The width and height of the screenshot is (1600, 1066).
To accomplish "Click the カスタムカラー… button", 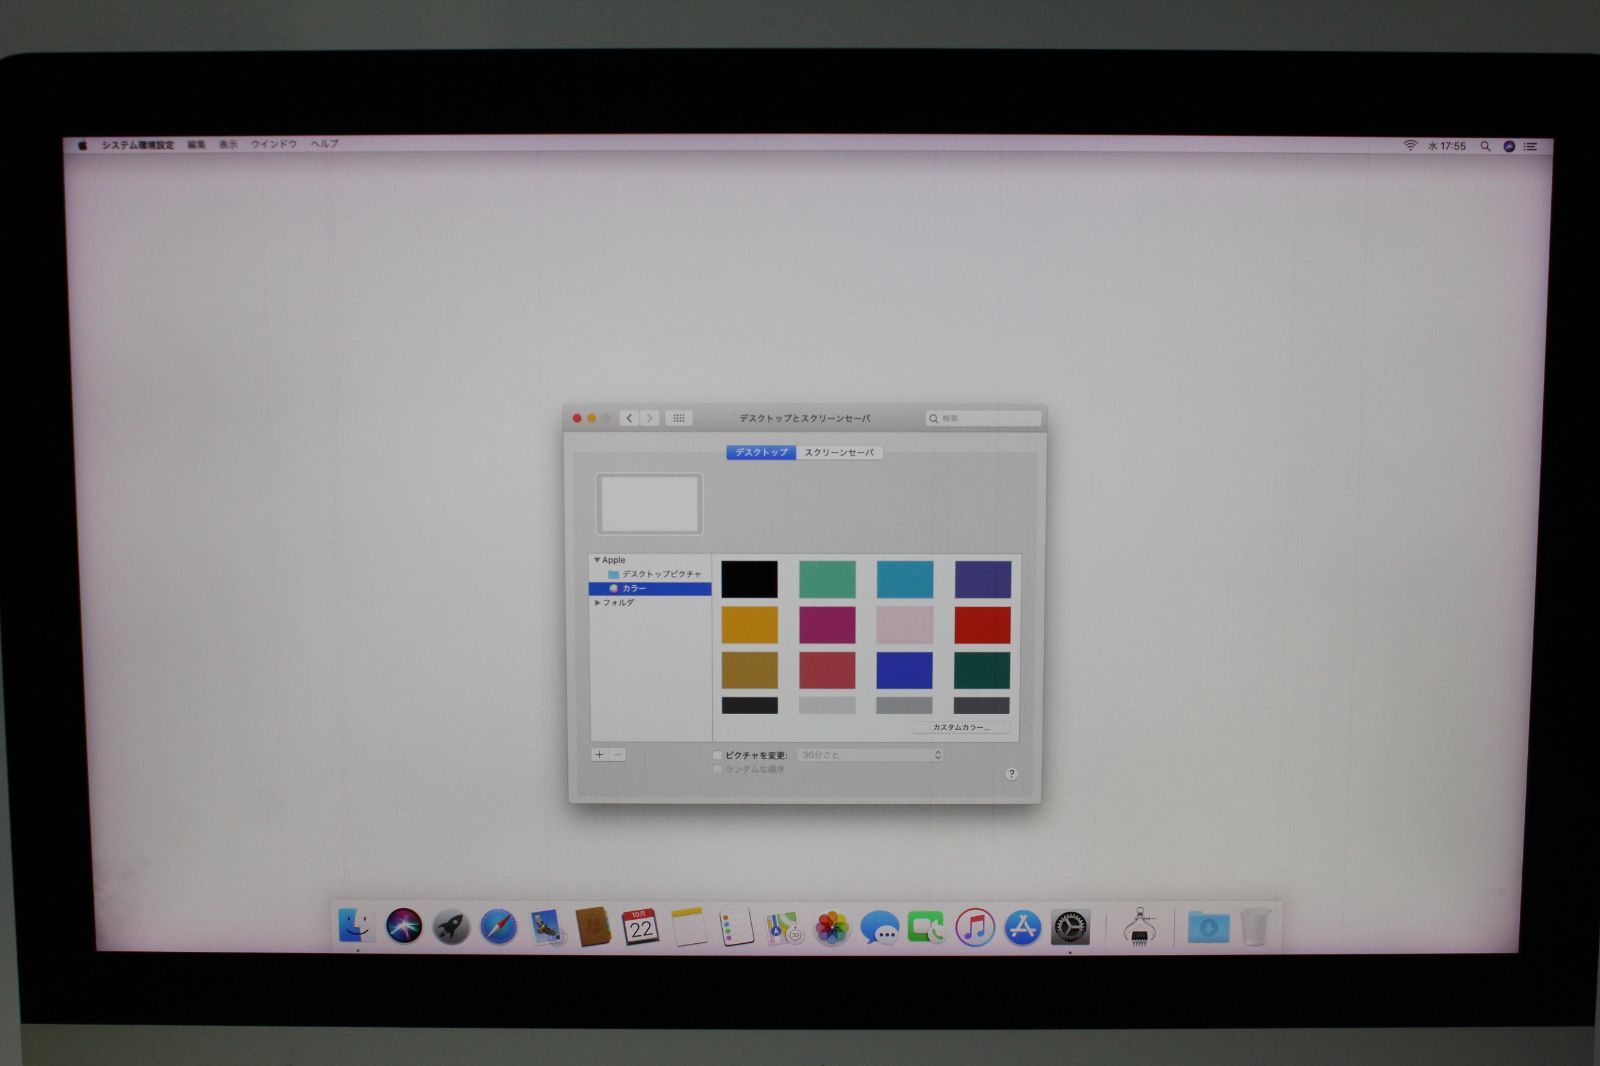I will (x=961, y=727).
